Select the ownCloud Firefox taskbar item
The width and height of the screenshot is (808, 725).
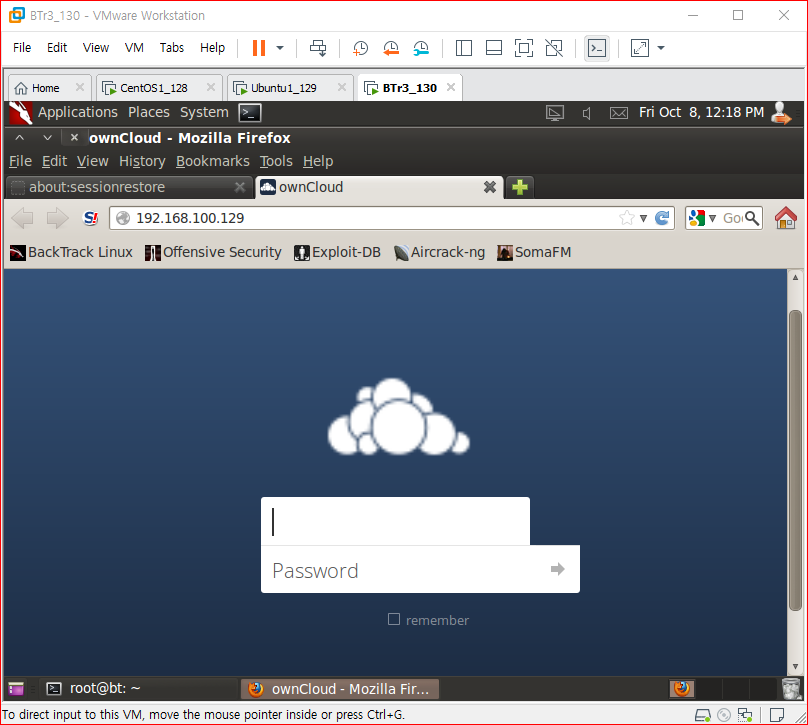click(340, 689)
